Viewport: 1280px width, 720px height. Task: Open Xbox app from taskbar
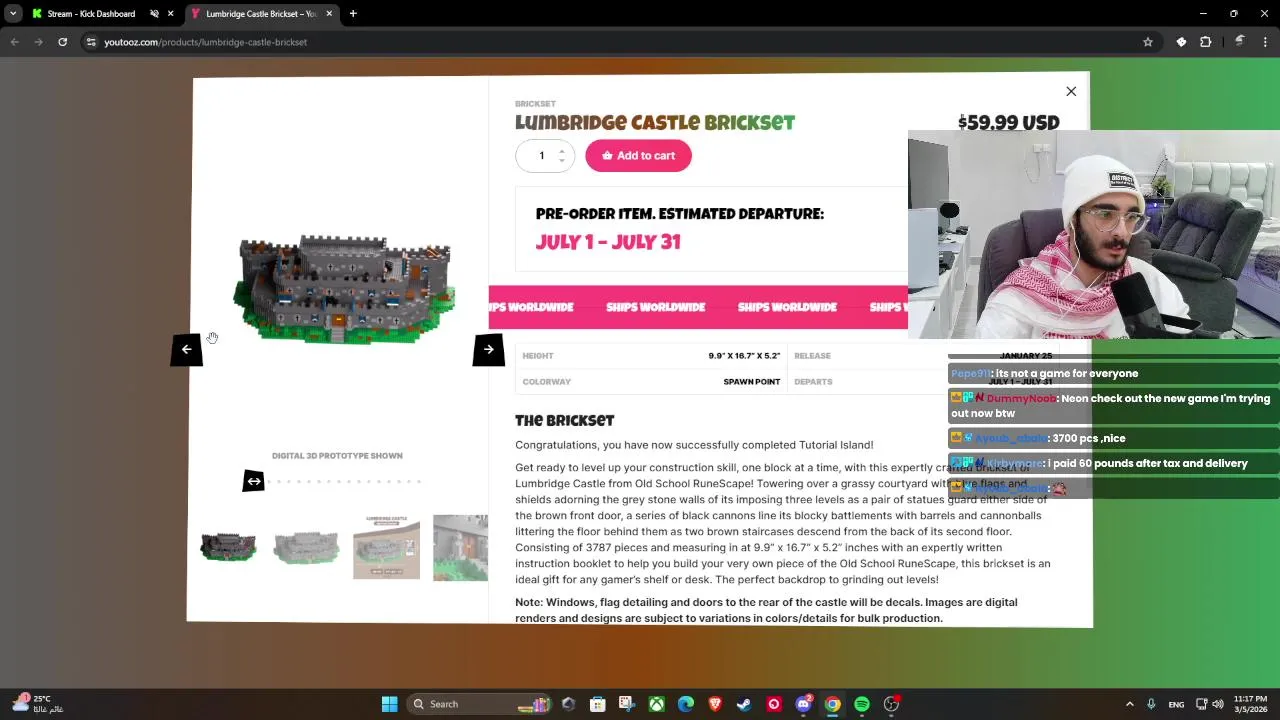[656, 704]
